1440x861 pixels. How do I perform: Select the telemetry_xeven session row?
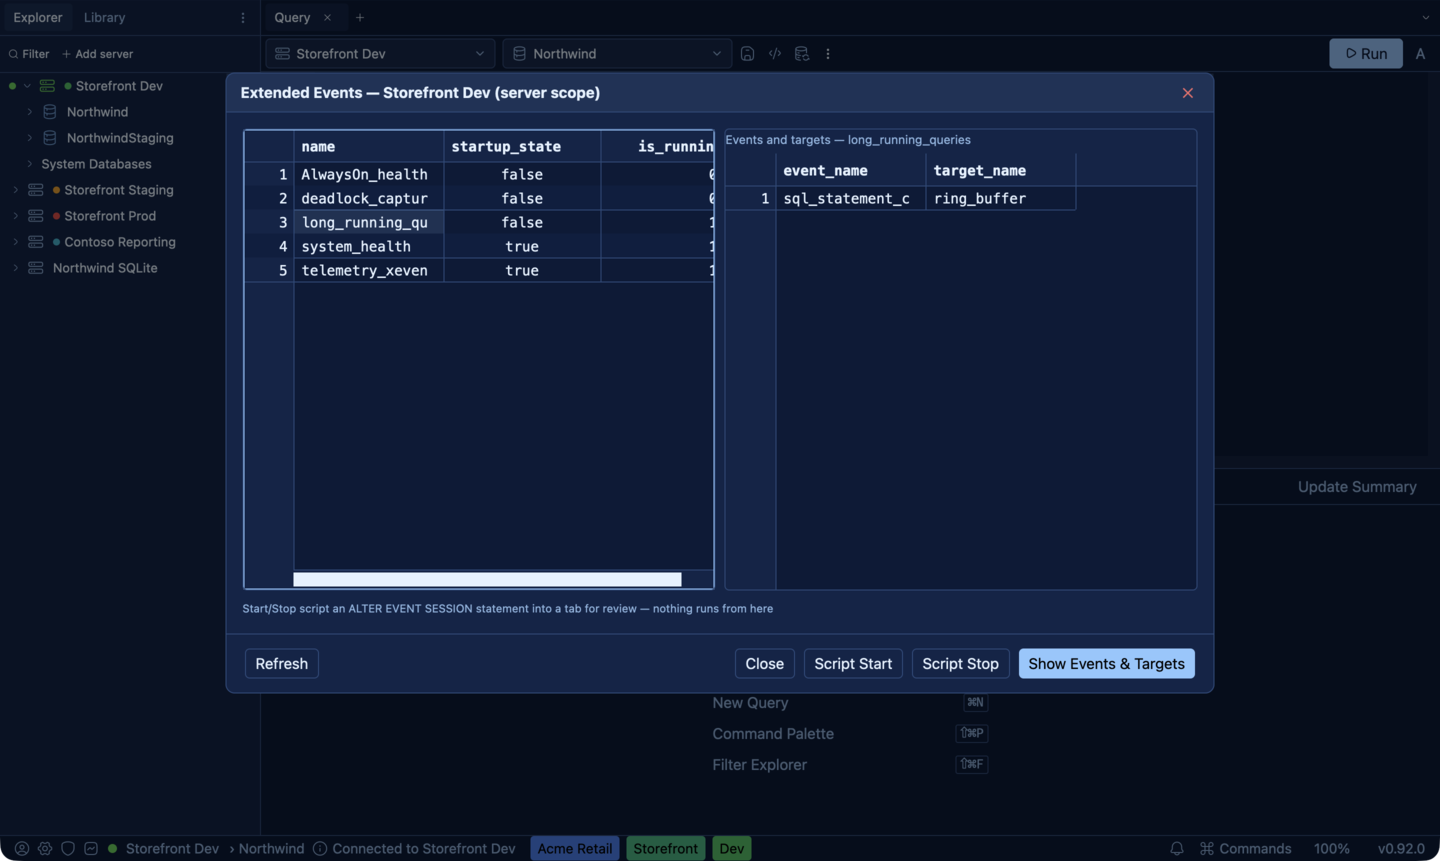tap(479, 270)
